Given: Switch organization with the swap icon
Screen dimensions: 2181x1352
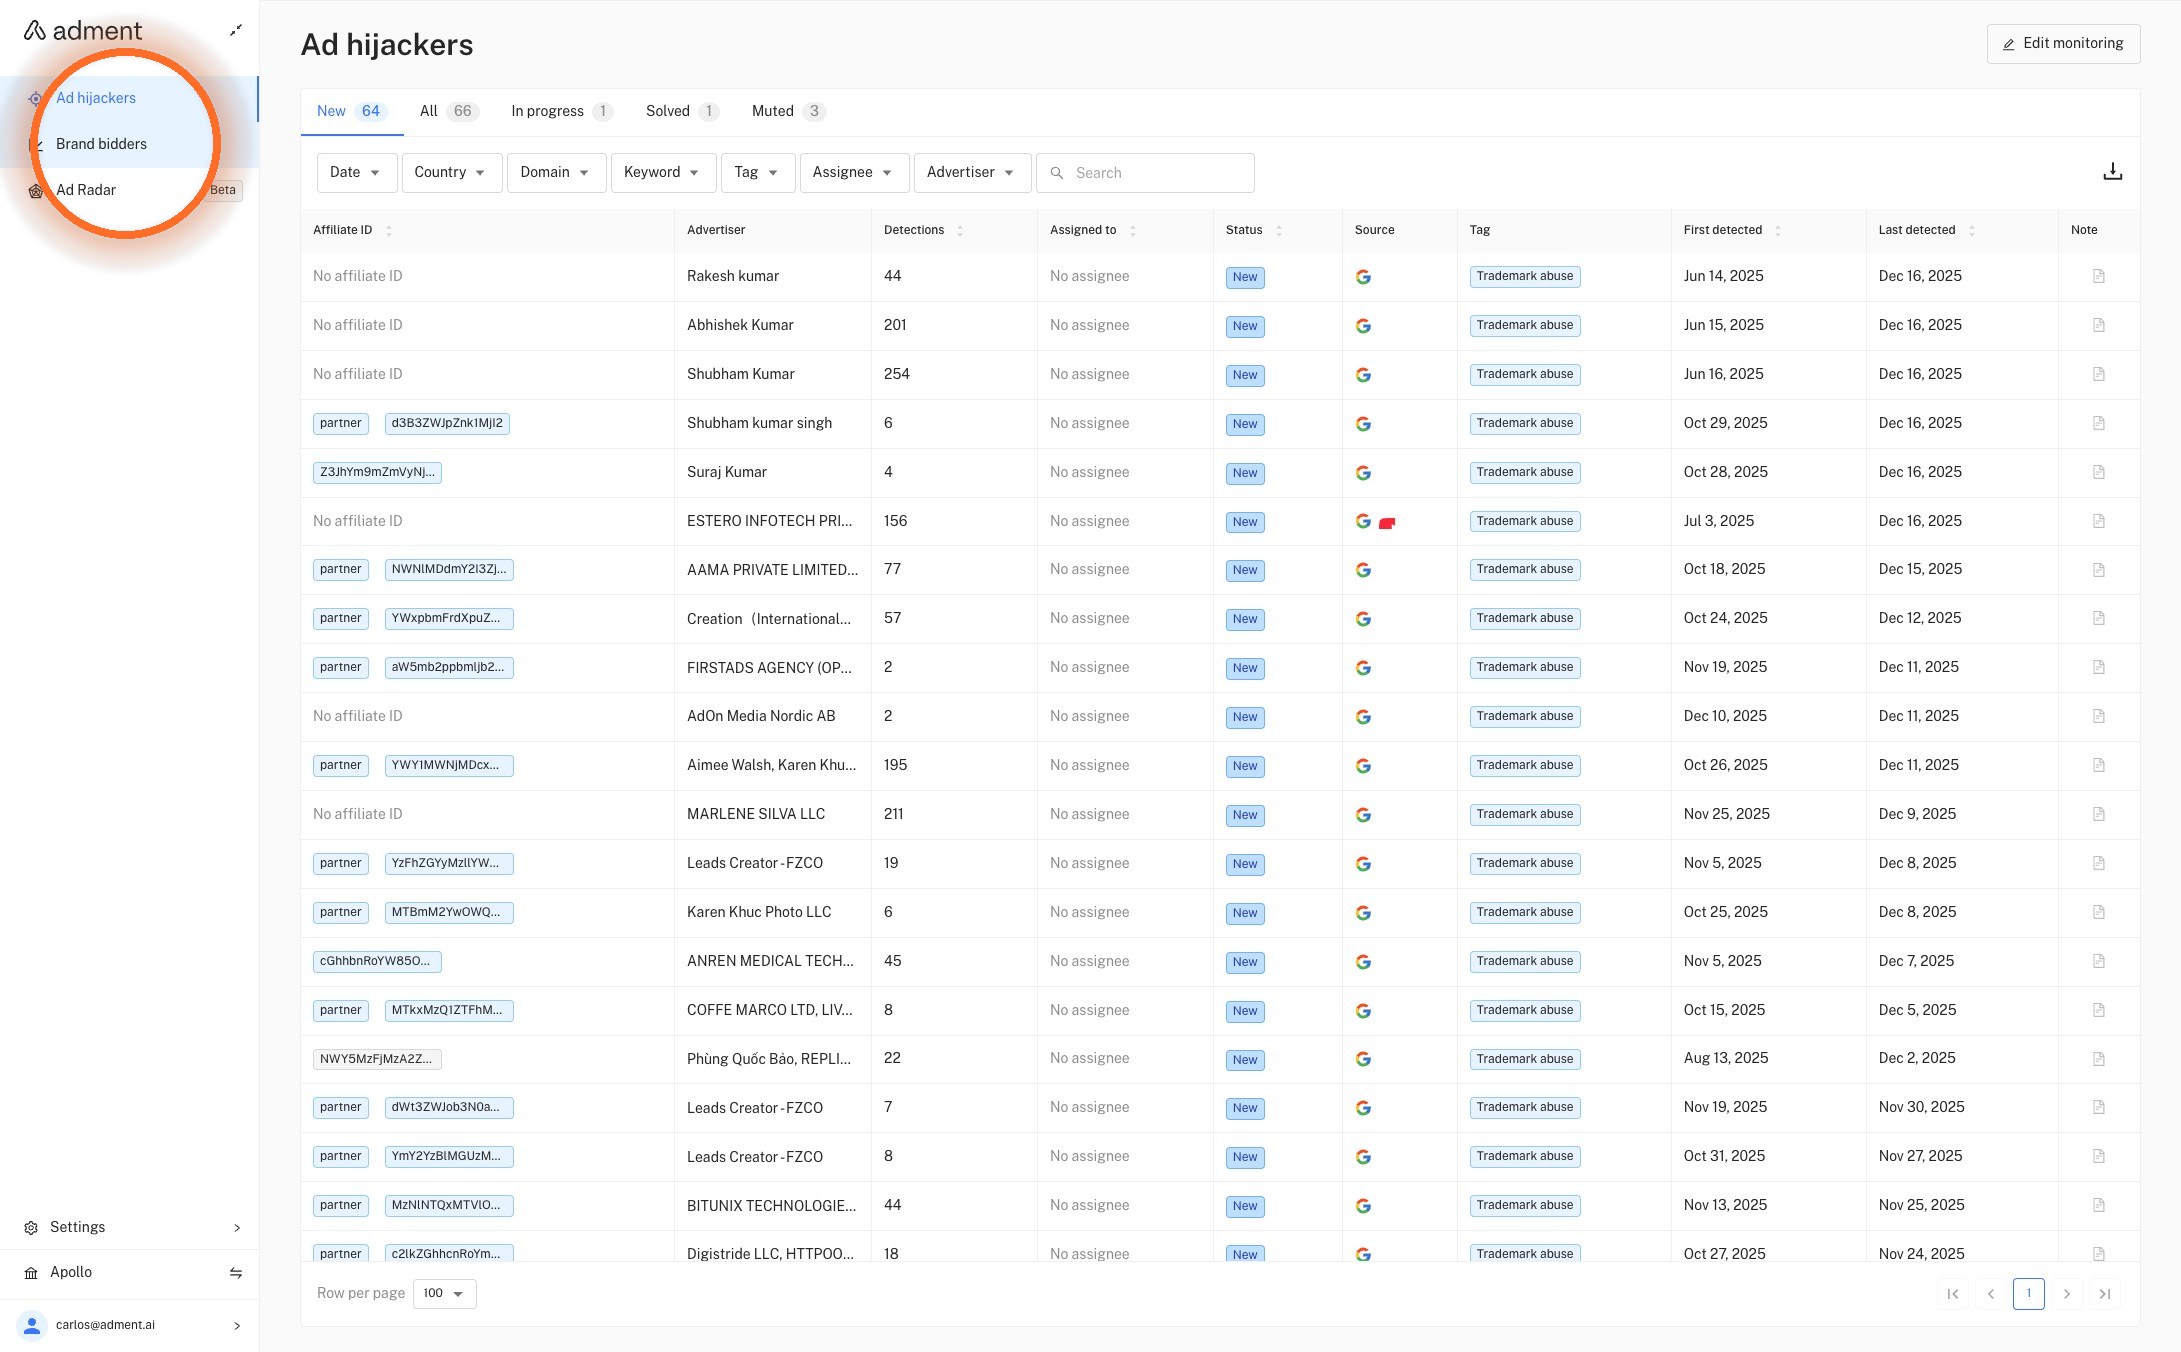Looking at the screenshot, I should click(236, 1273).
